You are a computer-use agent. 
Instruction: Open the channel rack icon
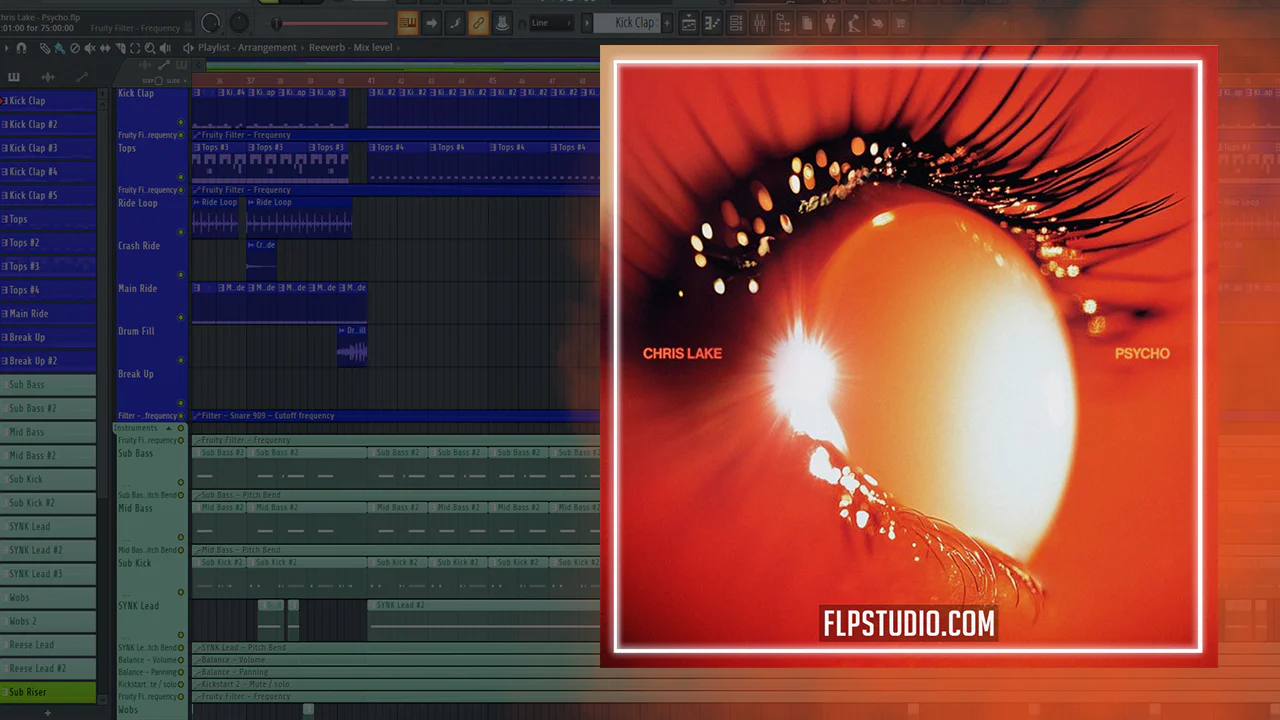(736, 23)
